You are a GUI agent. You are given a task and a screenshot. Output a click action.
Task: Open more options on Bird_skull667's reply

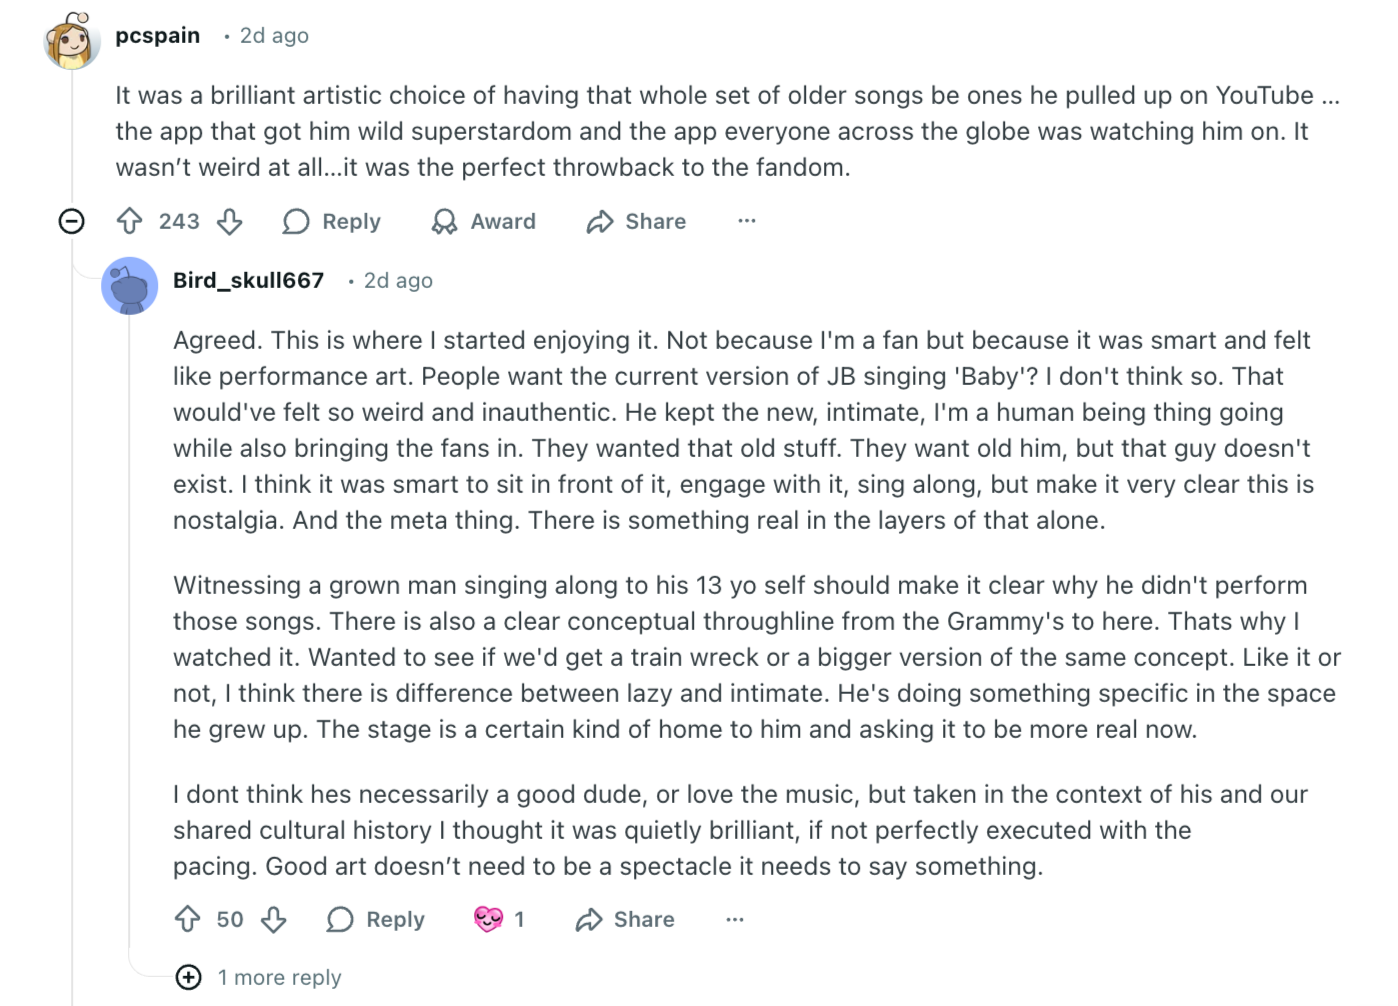coord(735,919)
